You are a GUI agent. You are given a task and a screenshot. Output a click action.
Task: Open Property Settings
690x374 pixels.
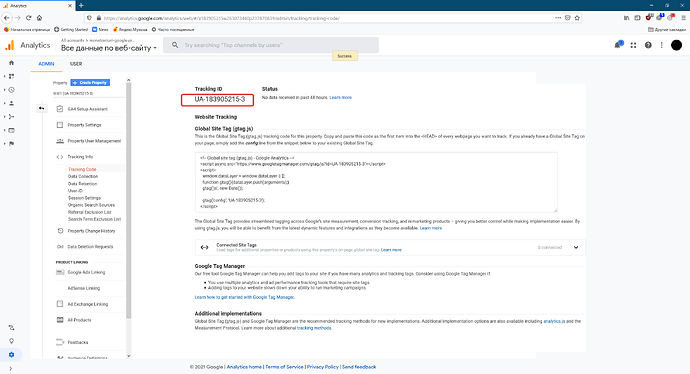84,125
